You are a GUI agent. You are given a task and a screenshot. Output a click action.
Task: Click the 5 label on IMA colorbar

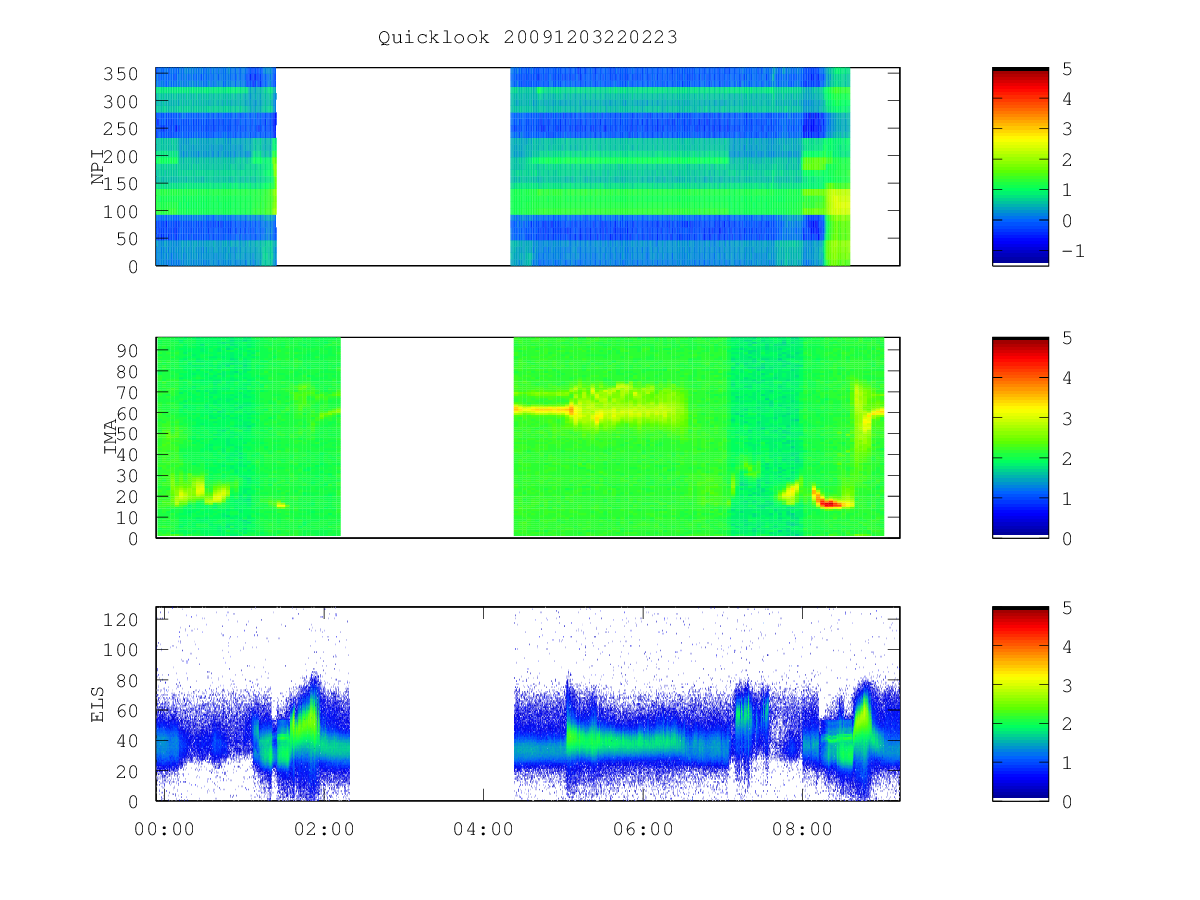(x=1066, y=339)
